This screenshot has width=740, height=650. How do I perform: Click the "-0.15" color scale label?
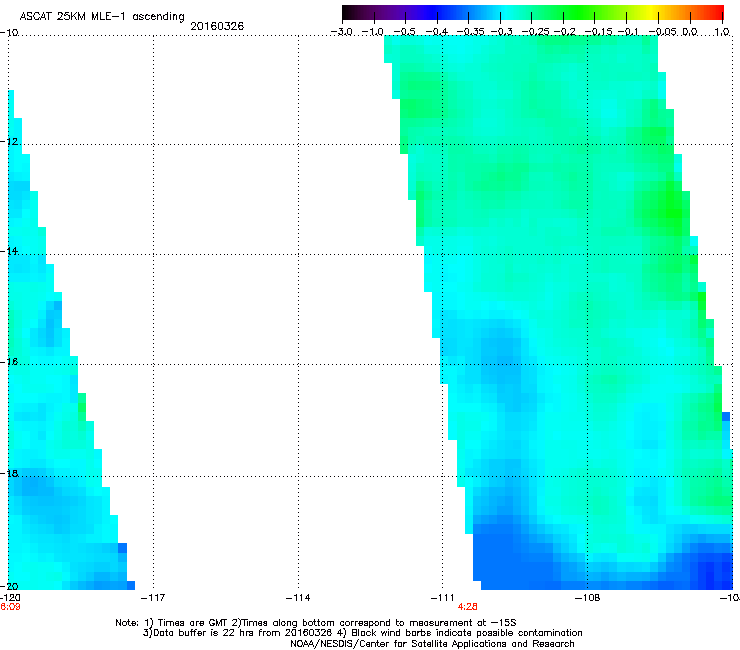click(598, 32)
